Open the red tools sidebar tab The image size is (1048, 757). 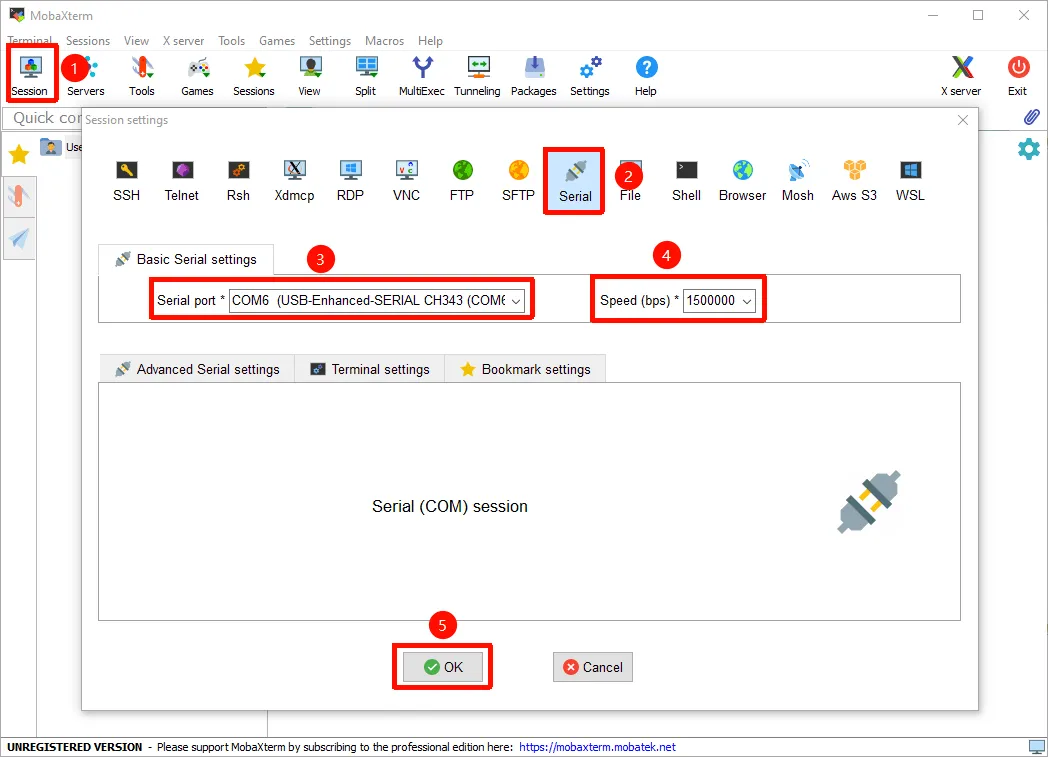19,196
